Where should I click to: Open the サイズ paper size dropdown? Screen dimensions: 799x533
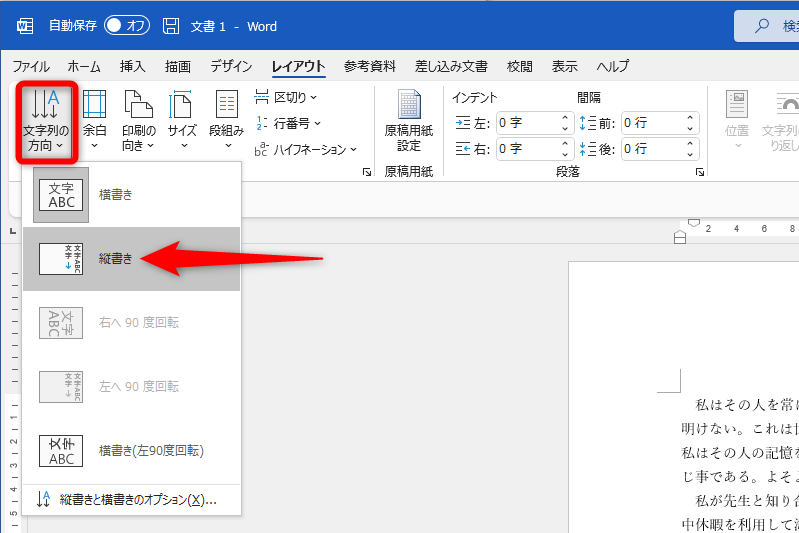(x=182, y=120)
